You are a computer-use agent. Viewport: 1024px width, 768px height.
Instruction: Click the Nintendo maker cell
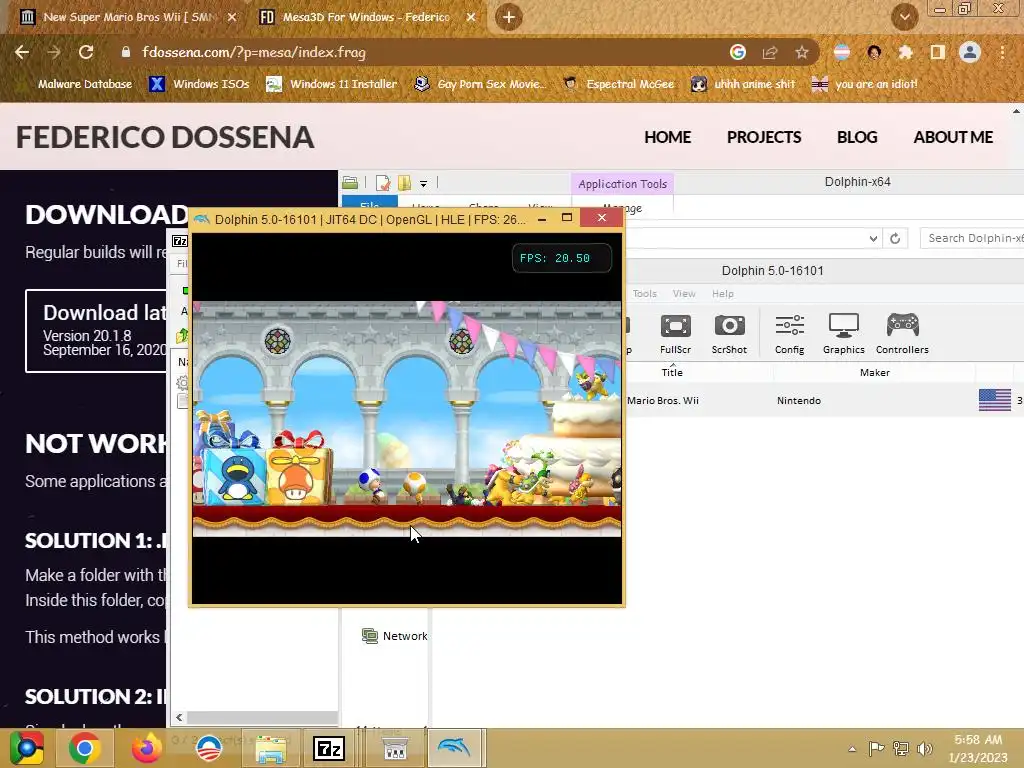pos(799,400)
